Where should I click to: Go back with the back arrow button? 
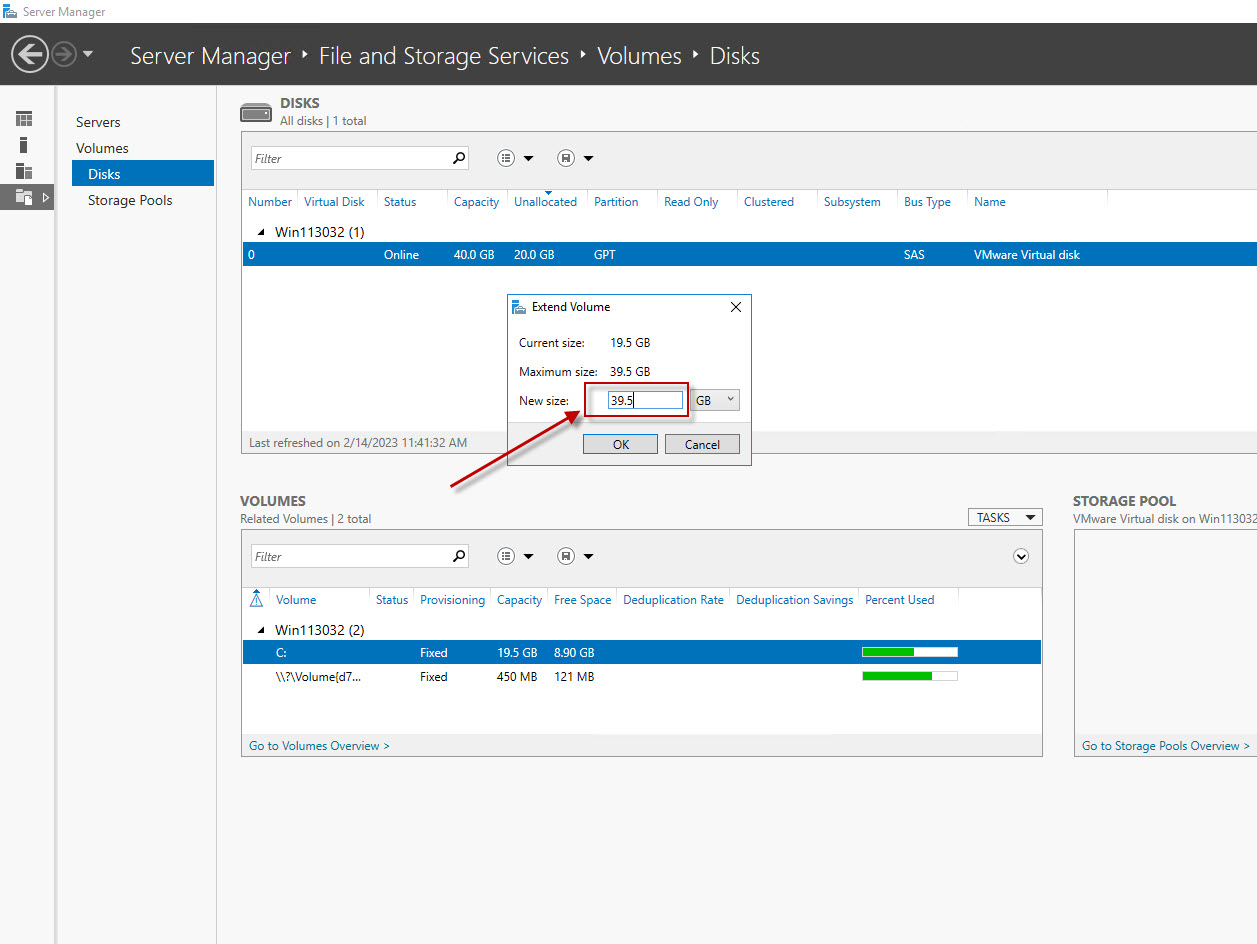[30, 54]
